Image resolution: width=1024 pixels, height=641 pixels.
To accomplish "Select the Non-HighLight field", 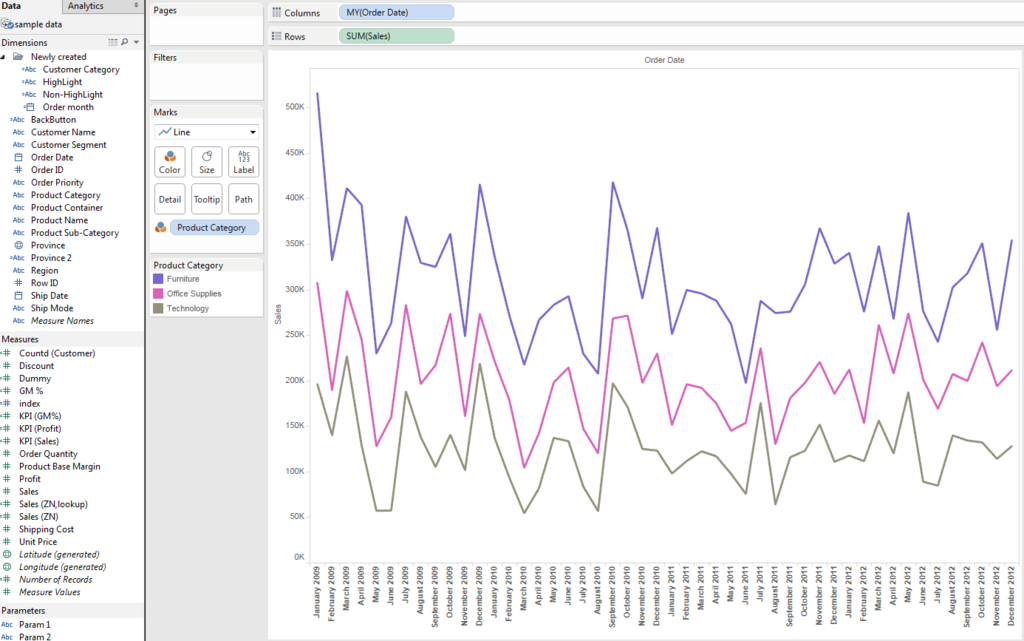I will click(72, 94).
